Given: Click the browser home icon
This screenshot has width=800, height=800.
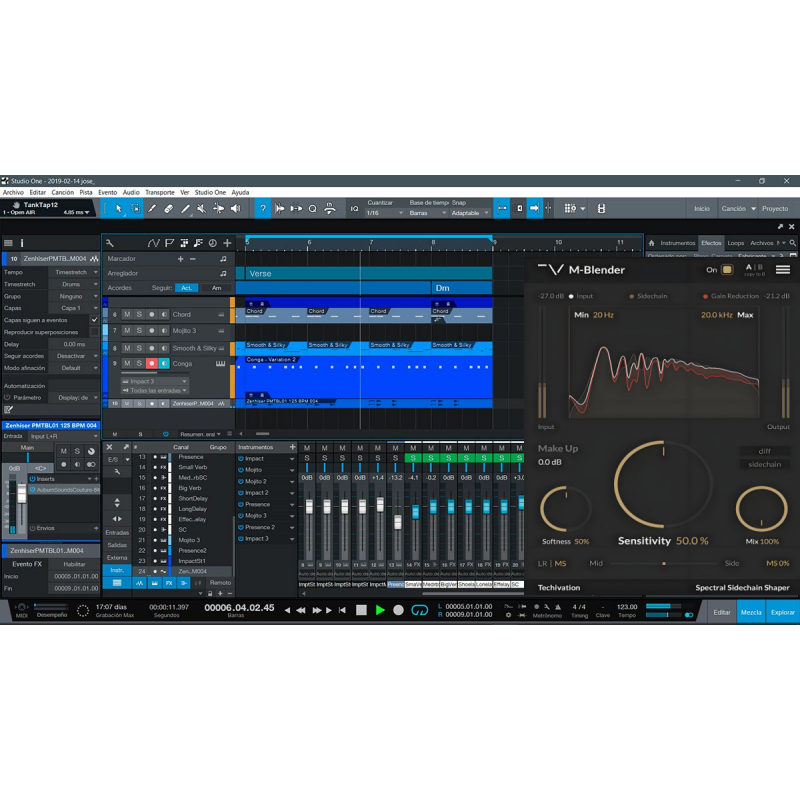Looking at the screenshot, I should click(652, 243).
